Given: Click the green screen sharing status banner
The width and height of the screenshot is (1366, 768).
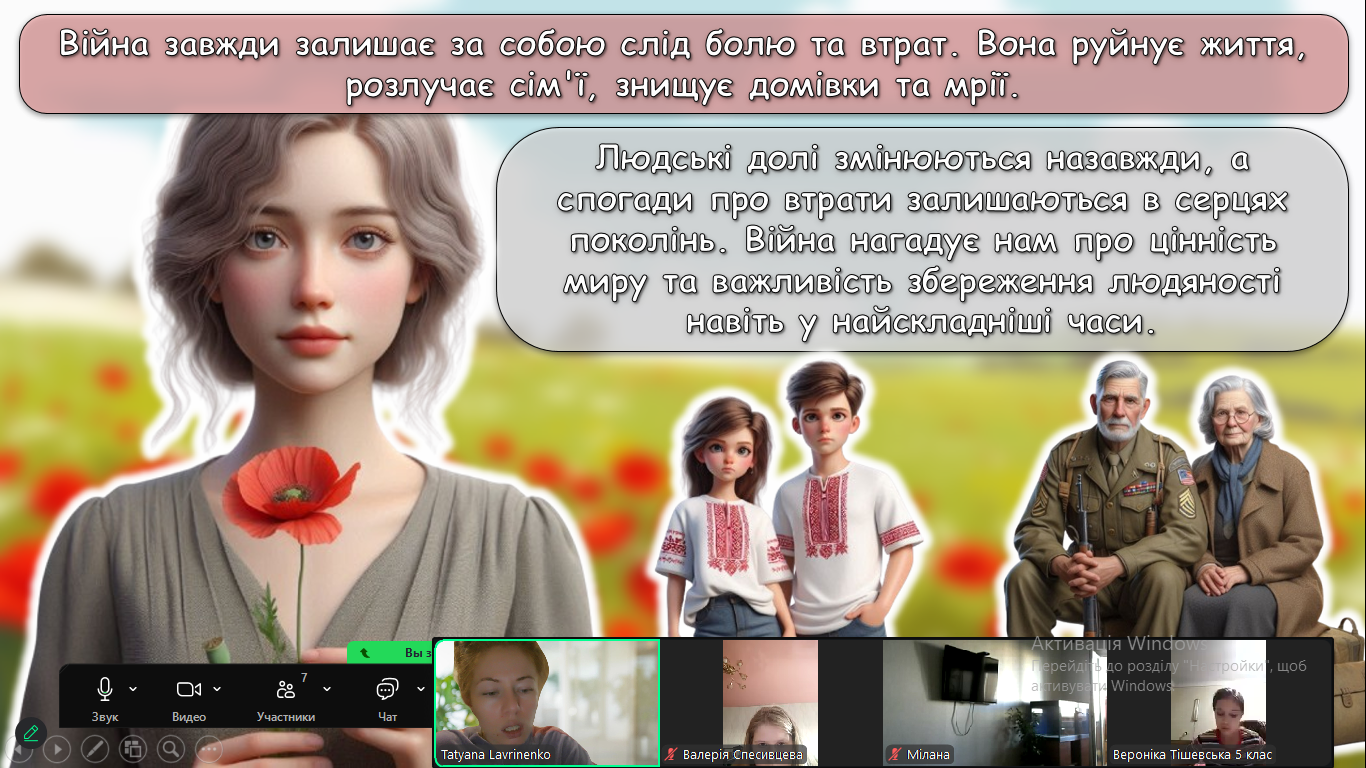Looking at the screenshot, I should [390, 652].
